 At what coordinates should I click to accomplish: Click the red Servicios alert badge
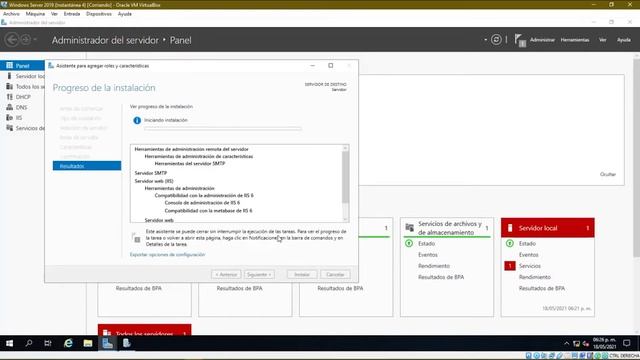pos(510,266)
